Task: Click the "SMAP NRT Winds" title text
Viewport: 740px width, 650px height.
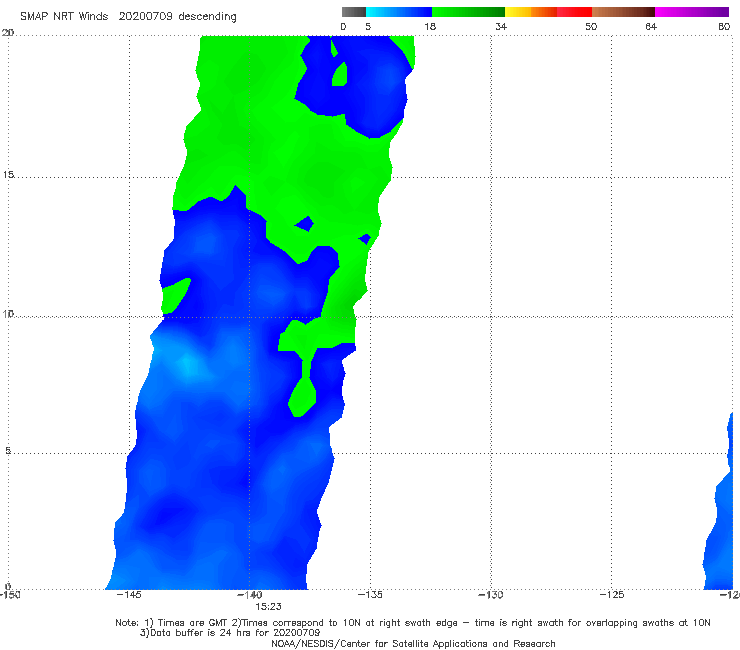Action: pyautogui.click(x=64, y=16)
